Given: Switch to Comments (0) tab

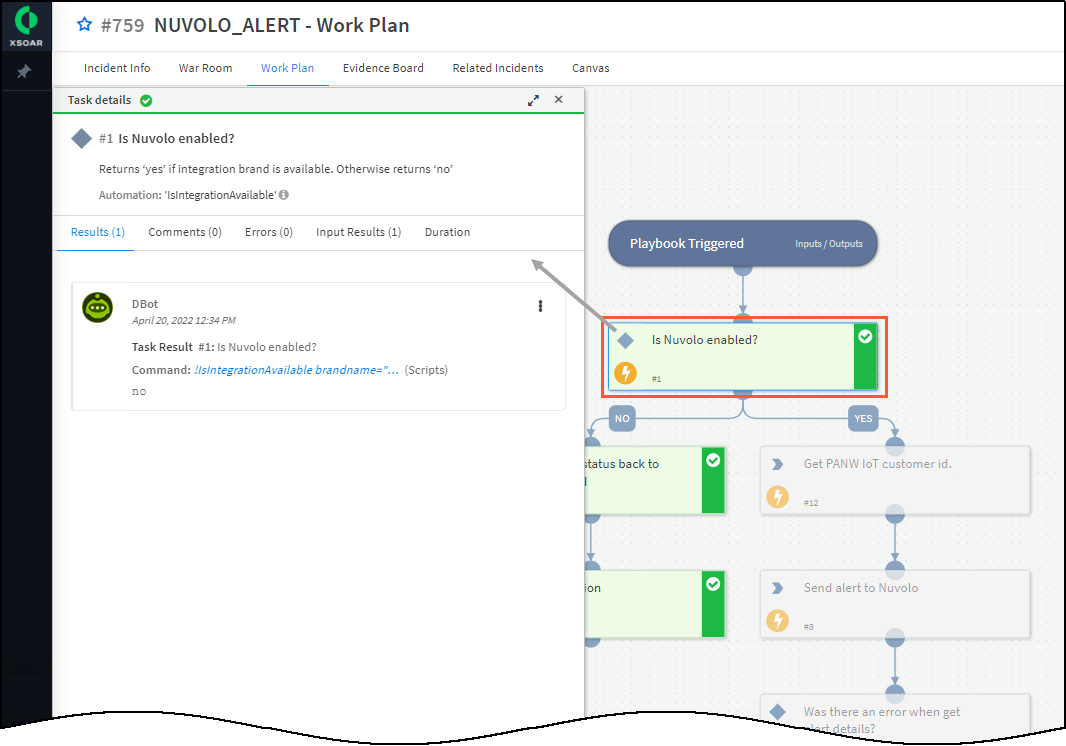Looking at the screenshot, I should tap(185, 232).
